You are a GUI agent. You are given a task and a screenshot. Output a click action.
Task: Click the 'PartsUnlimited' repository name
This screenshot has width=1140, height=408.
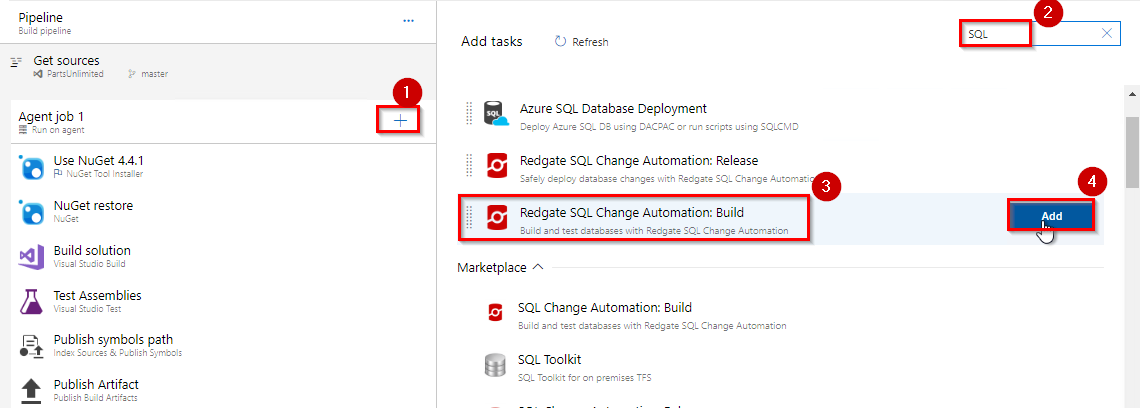point(74,74)
